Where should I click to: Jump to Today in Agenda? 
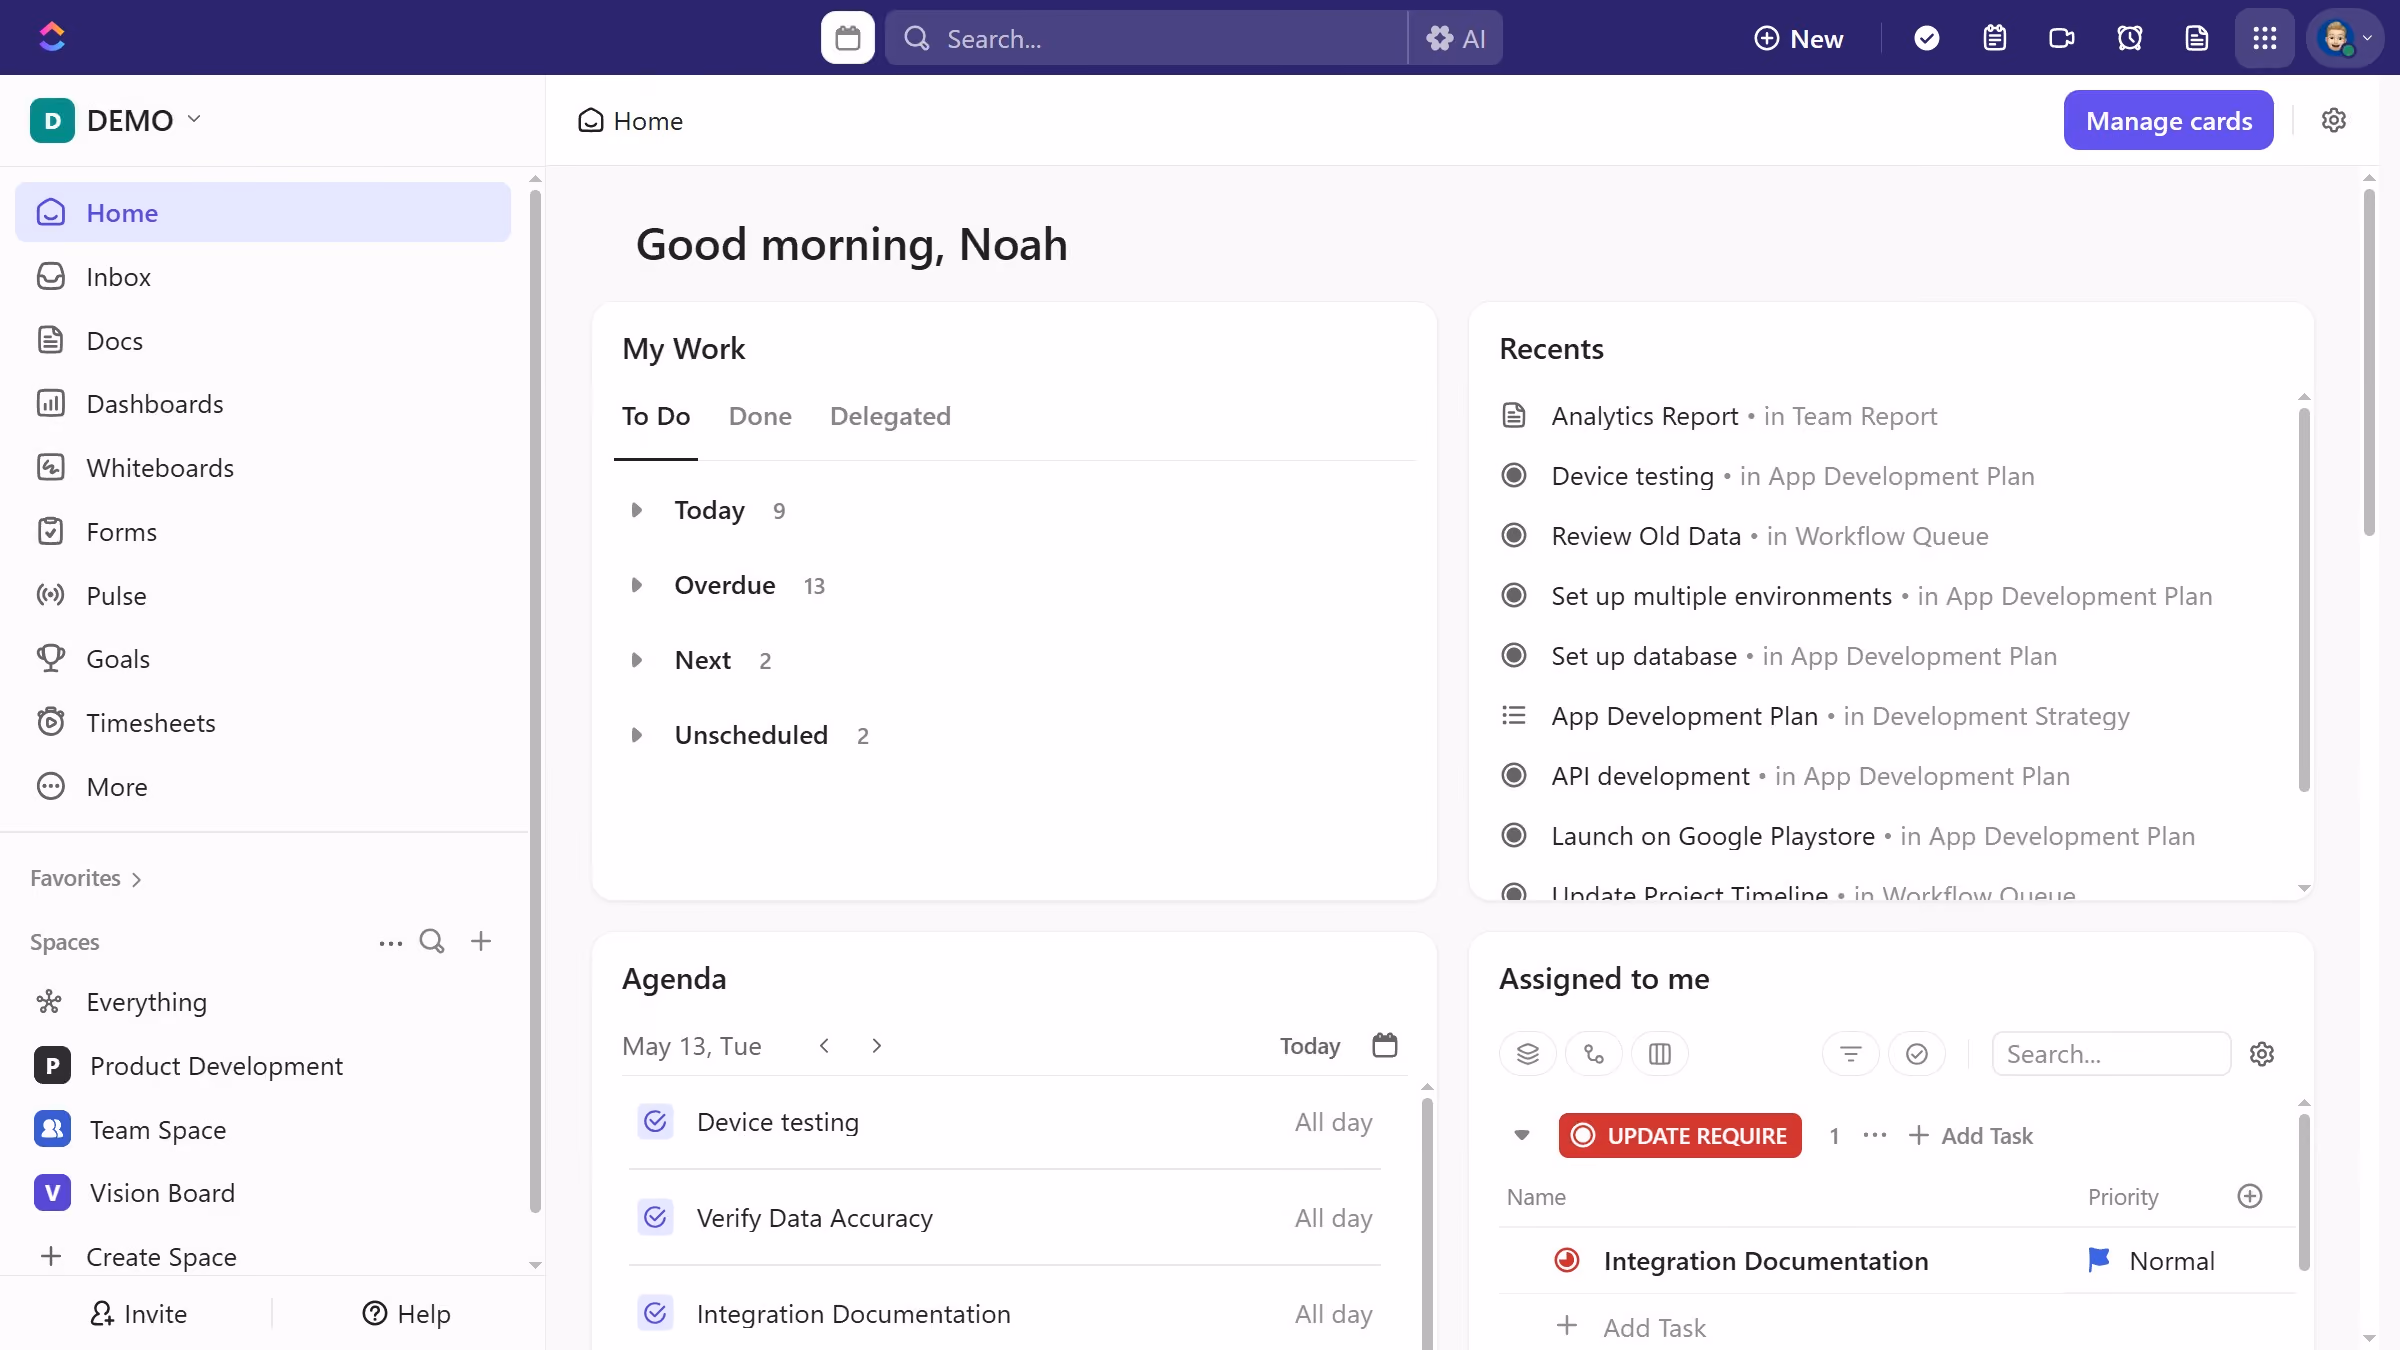[x=1310, y=1046]
